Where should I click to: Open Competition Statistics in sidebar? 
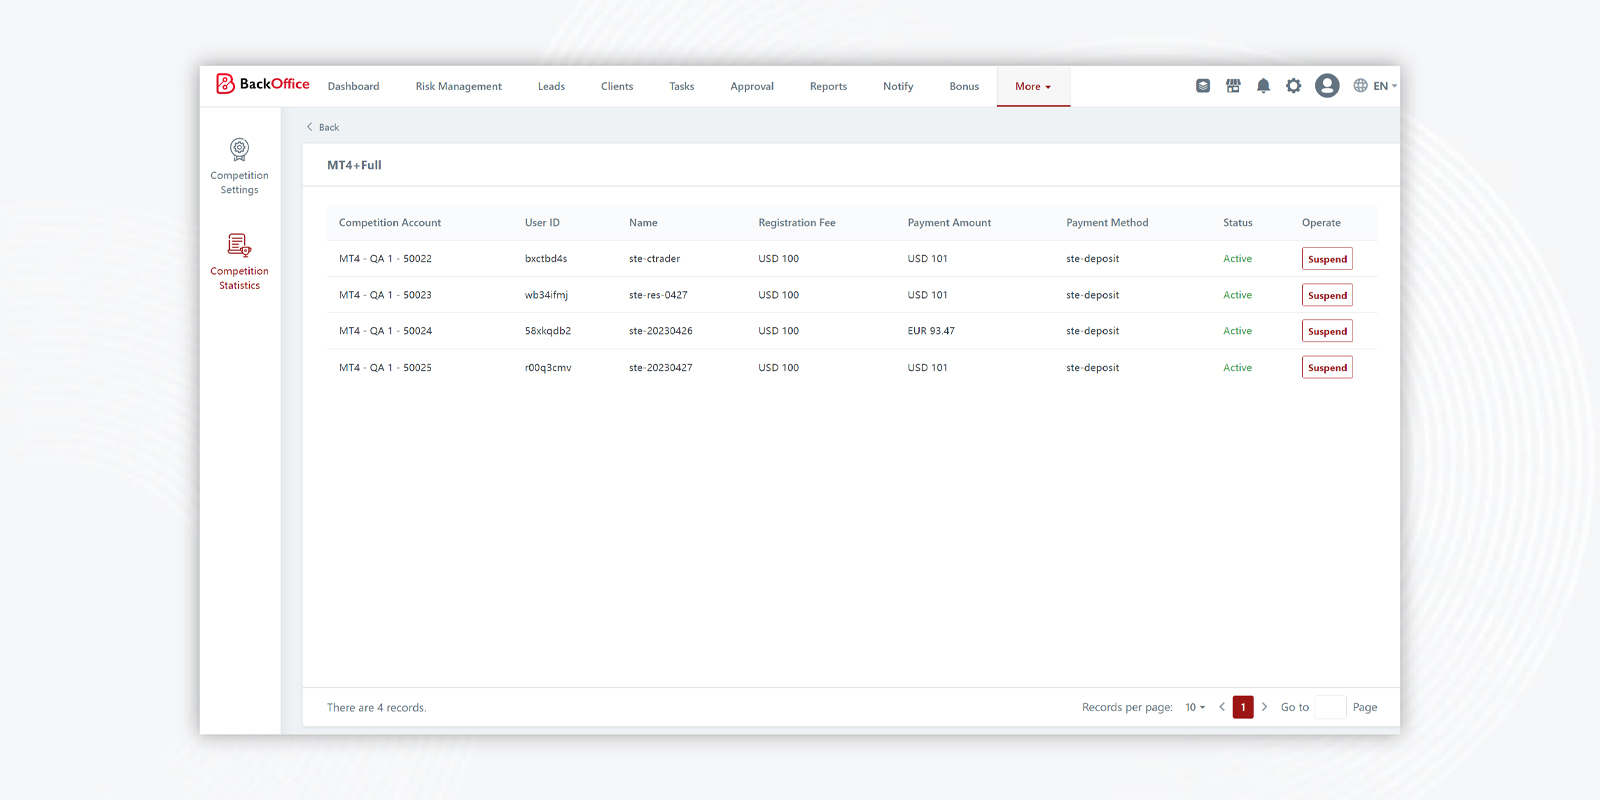pyautogui.click(x=240, y=262)
